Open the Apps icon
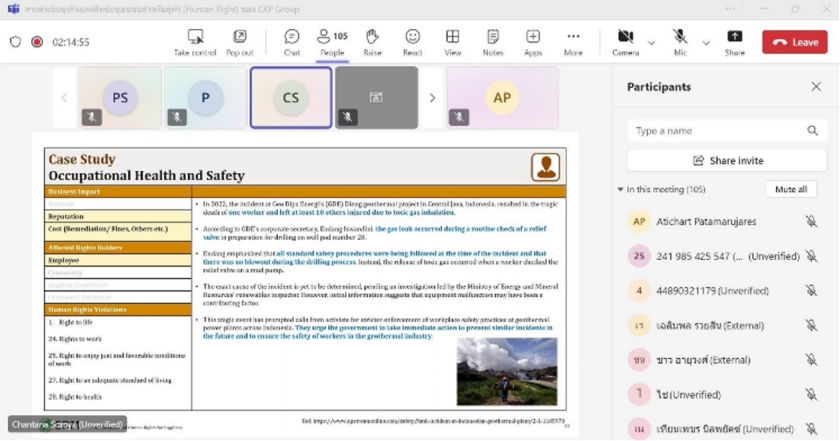 (533, 42)
